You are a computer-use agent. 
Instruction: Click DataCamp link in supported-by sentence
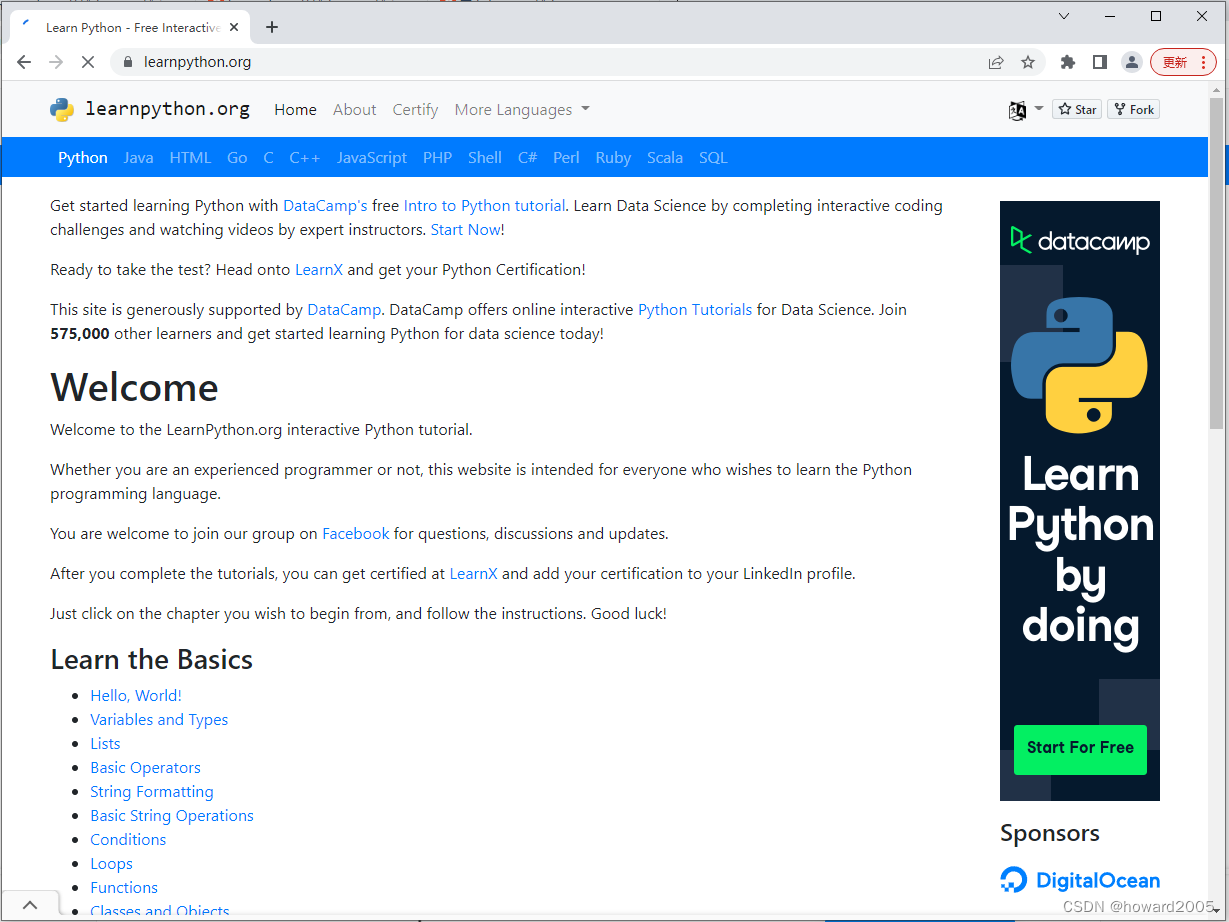(x=344, y=310)
